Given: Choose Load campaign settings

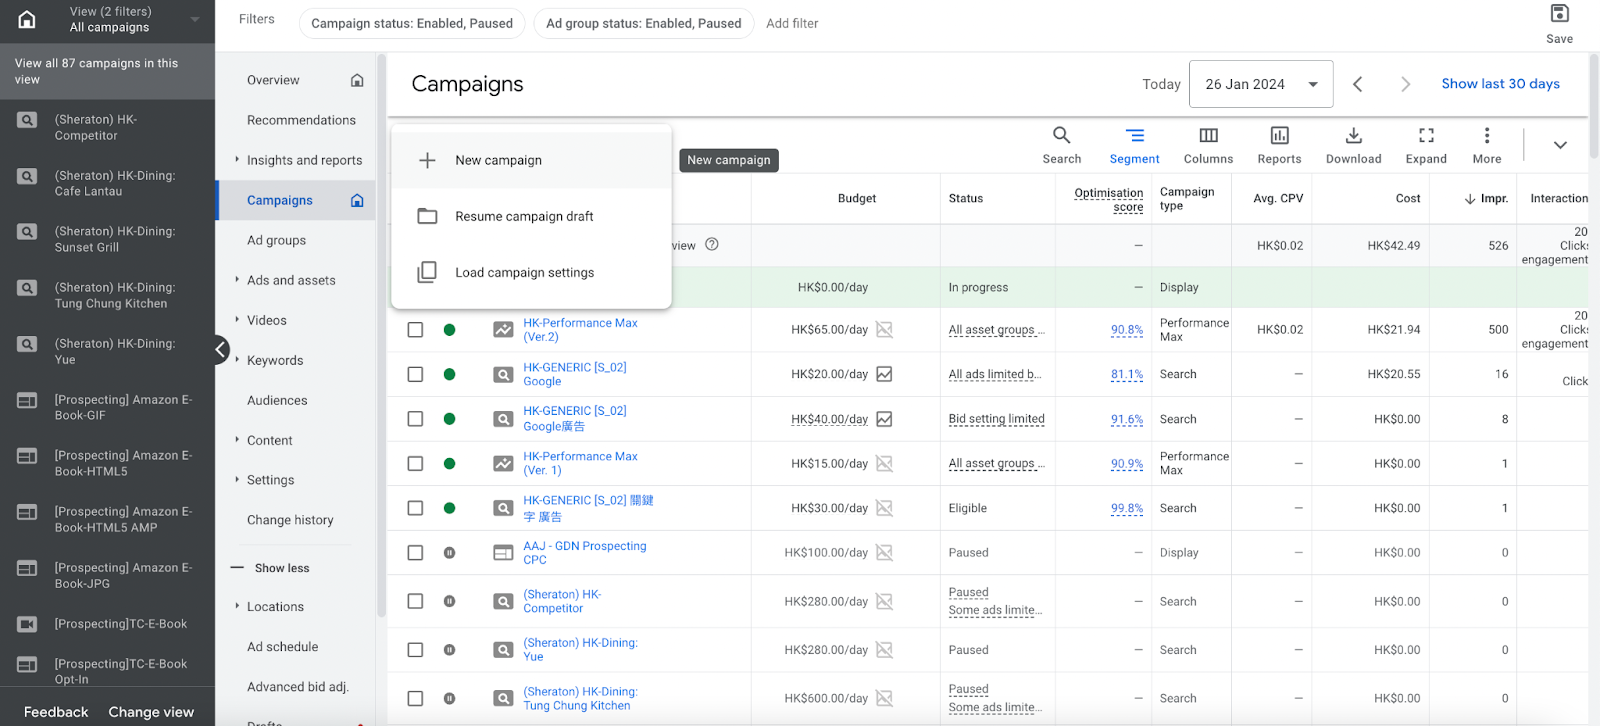Looking at the screenshot, I should (531, 272).
